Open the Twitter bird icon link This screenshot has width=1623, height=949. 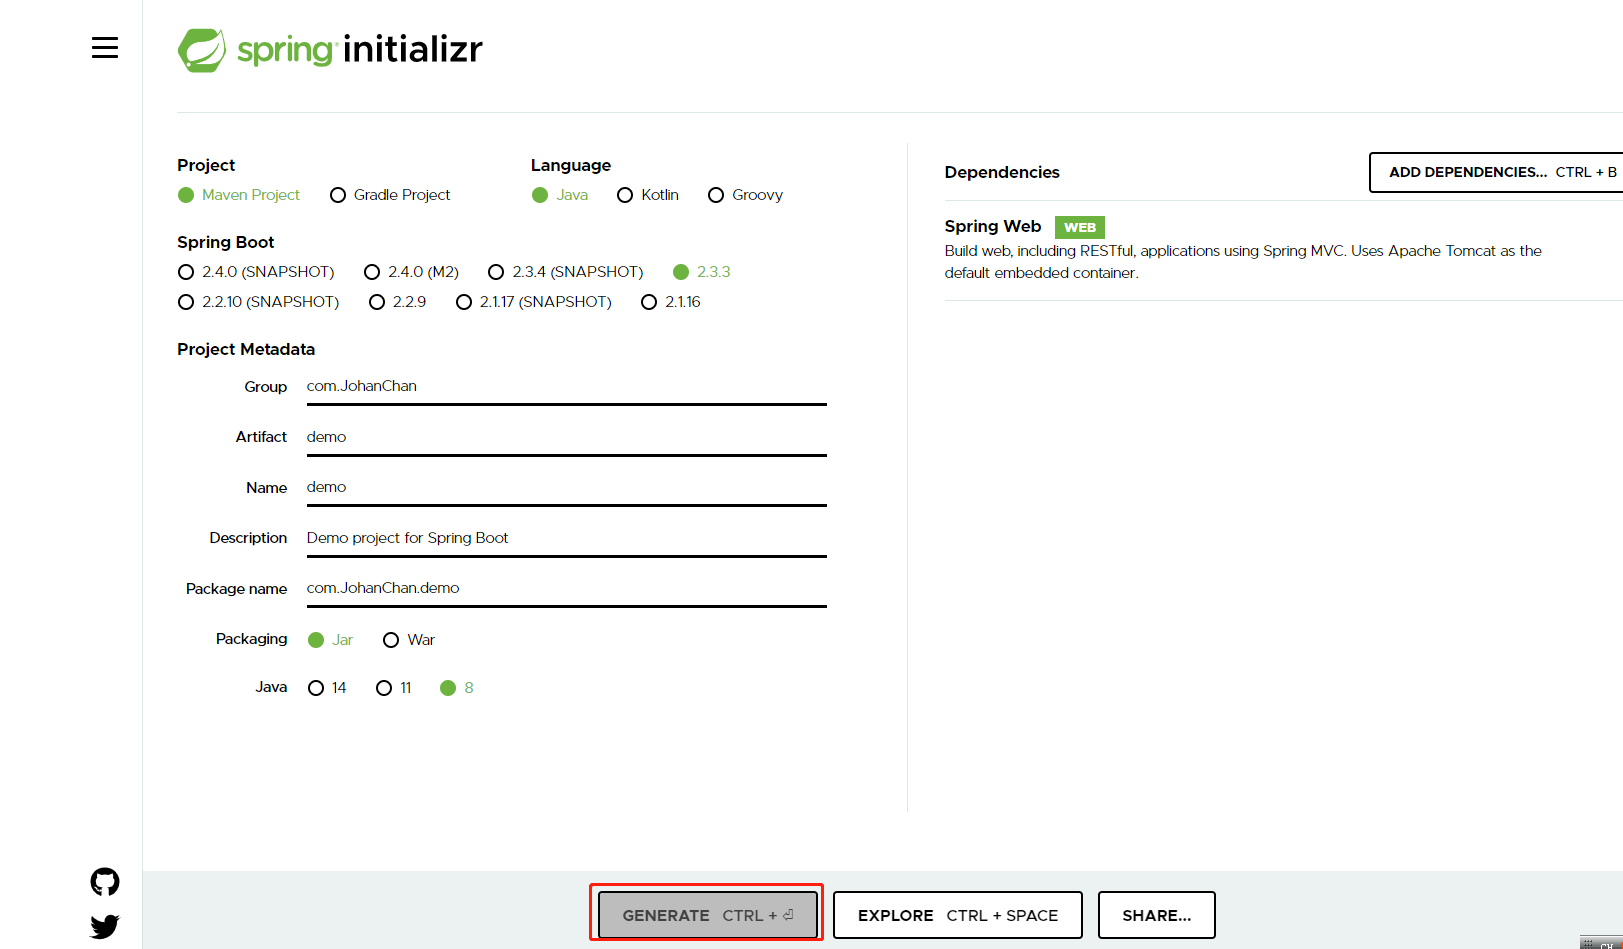105,927
